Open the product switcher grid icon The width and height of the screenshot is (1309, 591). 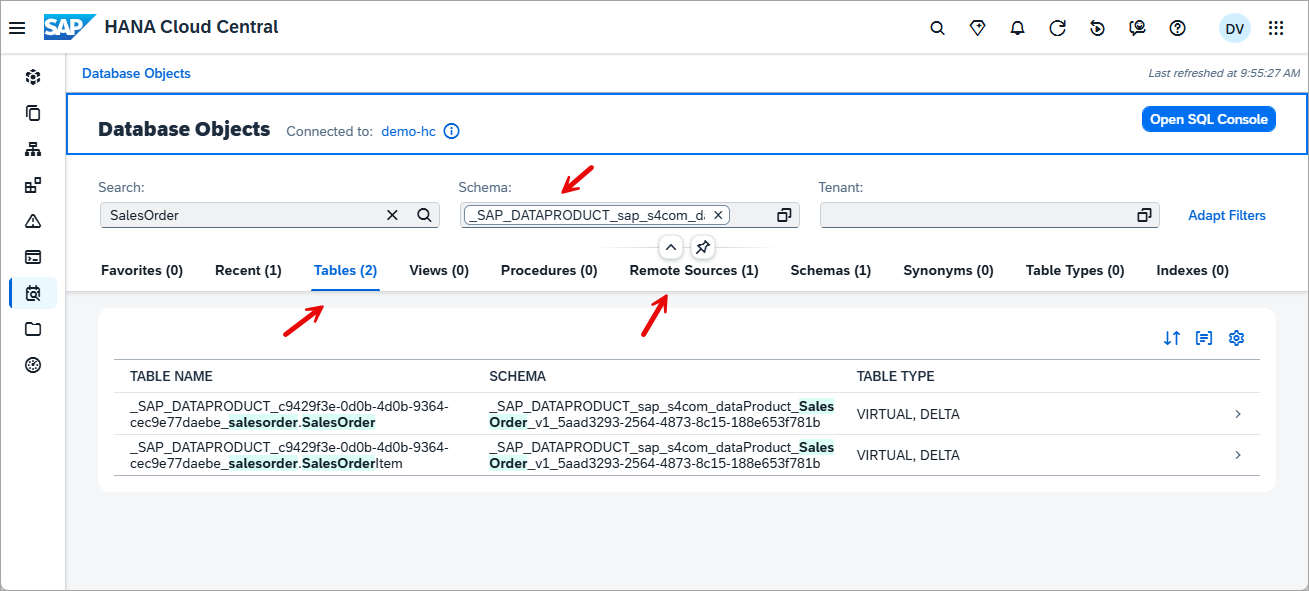tap(1276, 28)
